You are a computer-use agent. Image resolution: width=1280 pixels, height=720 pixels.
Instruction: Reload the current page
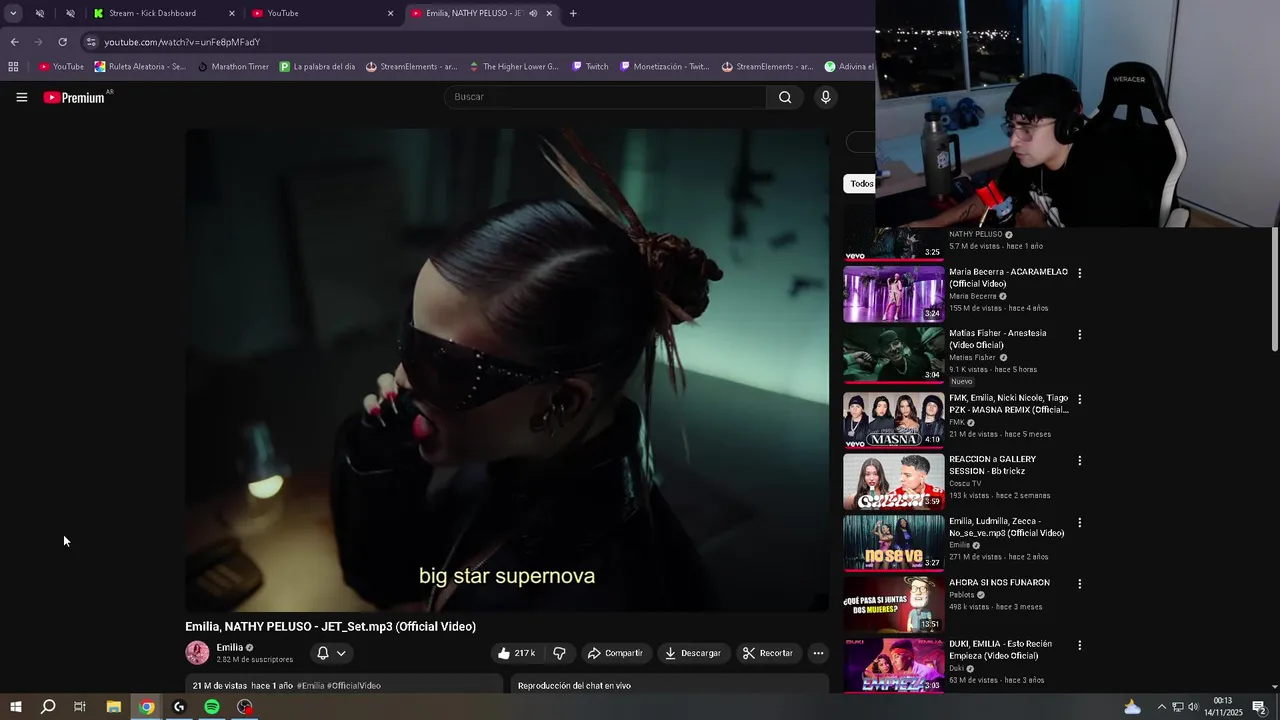(62, 42)
